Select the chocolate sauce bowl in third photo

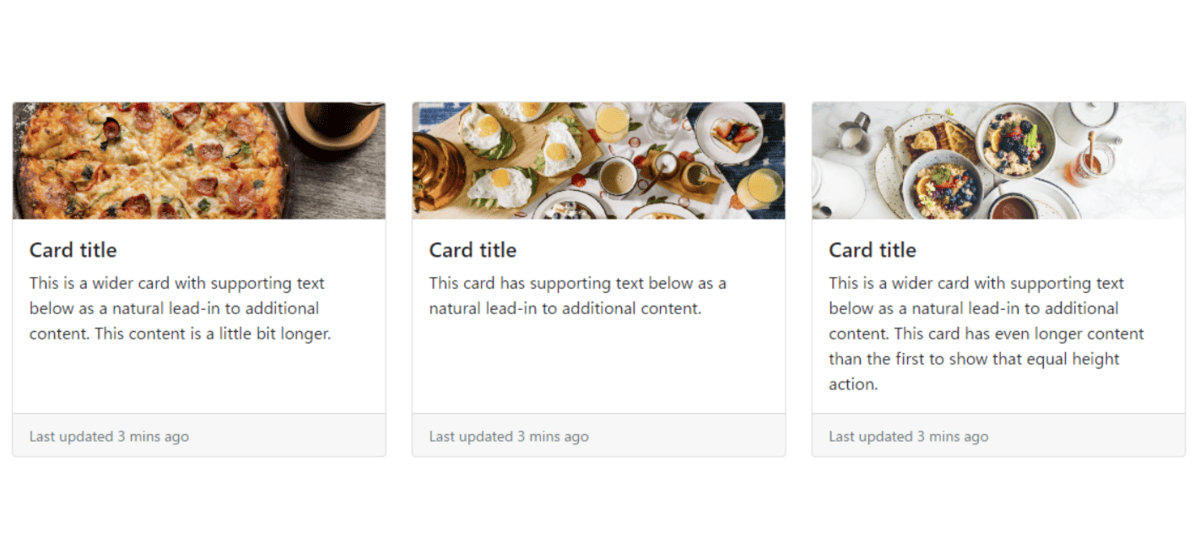[x=1012, y=206]
